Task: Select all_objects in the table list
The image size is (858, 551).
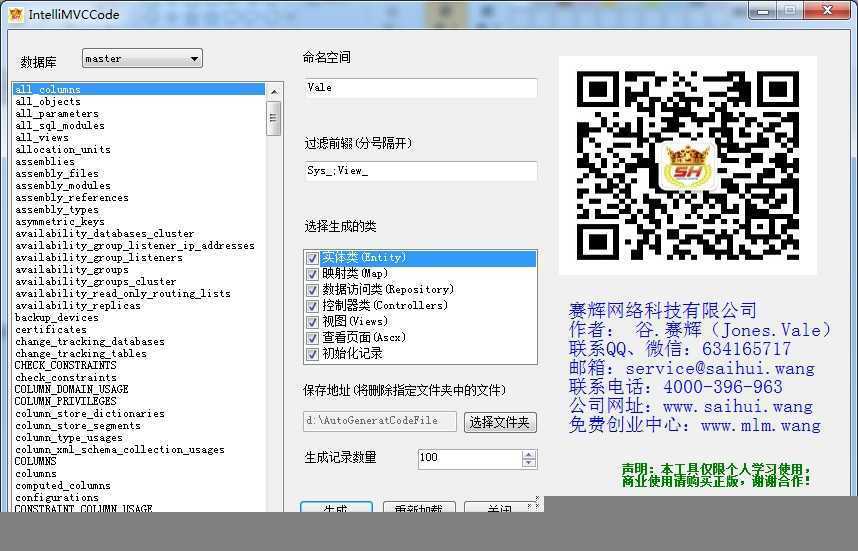Action: 139,101
